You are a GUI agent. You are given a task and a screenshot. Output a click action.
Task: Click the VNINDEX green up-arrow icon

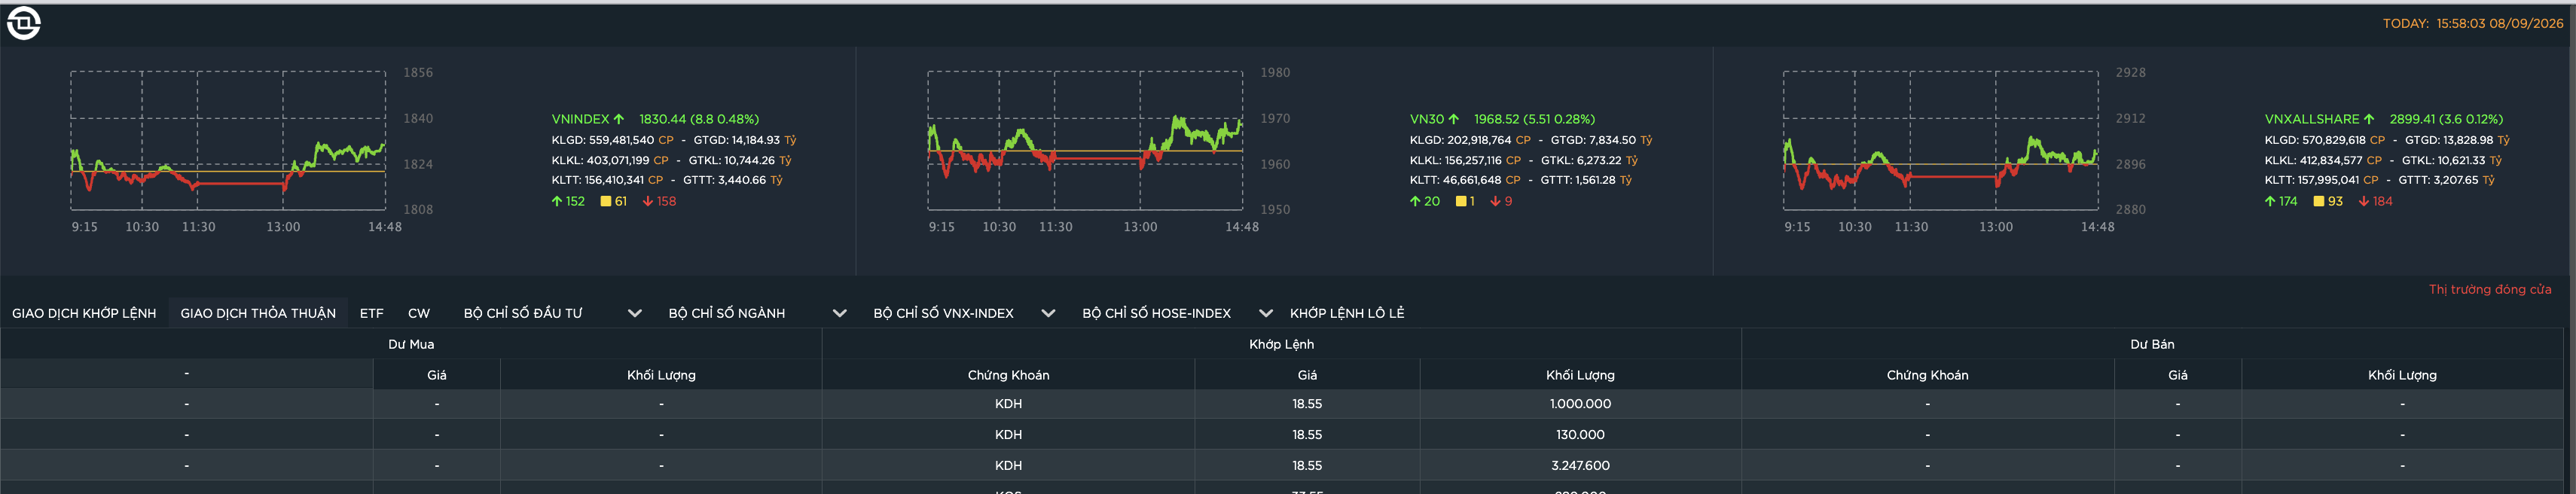coord(619,119)
